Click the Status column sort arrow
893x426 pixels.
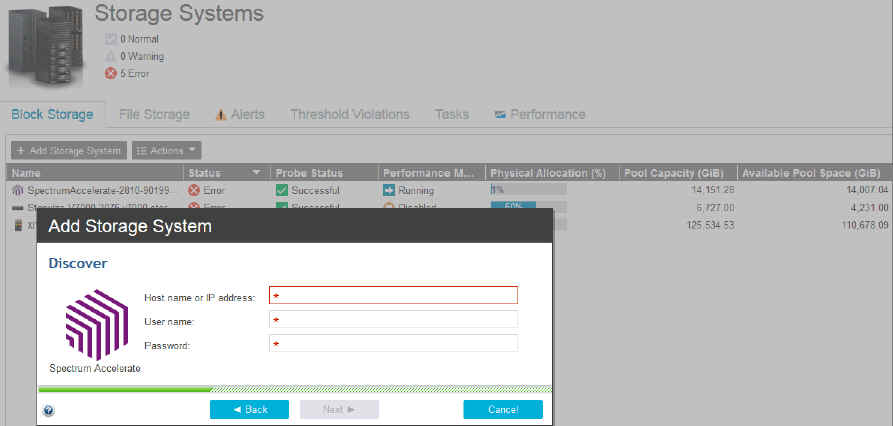pyautogui.click(x=256, y=172)
